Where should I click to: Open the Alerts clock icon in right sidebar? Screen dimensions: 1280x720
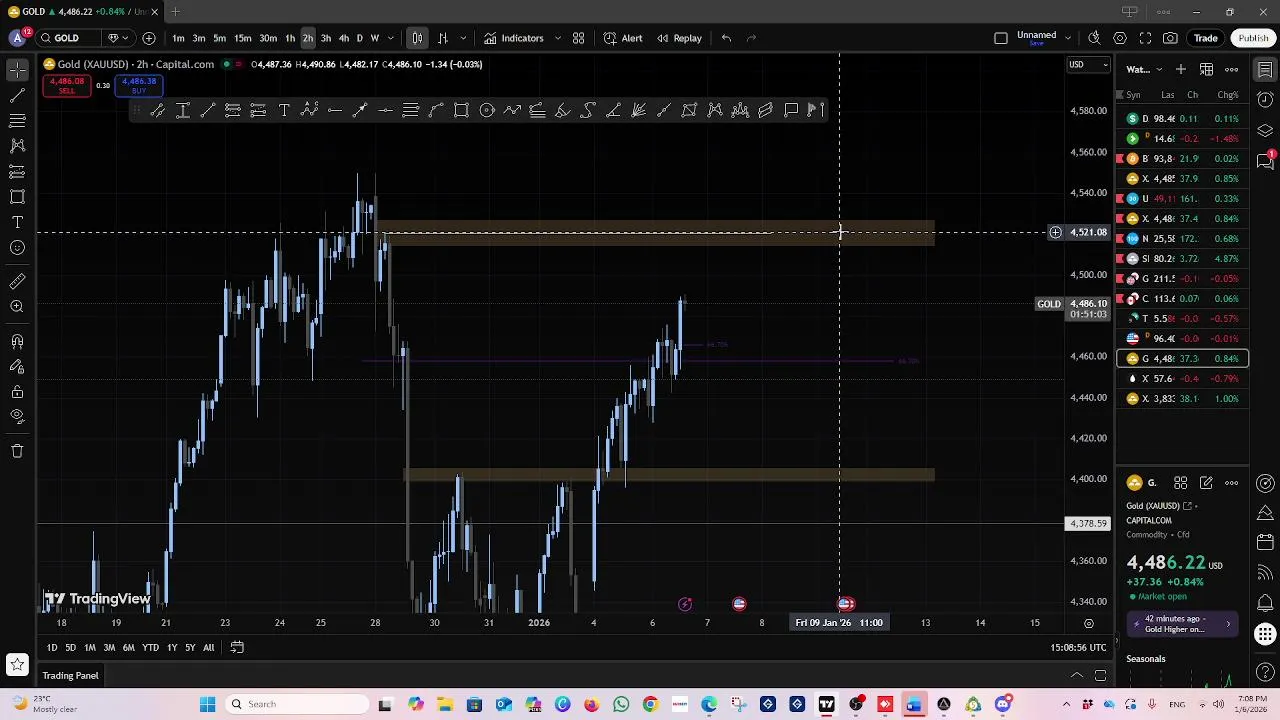click(1265, 100)
